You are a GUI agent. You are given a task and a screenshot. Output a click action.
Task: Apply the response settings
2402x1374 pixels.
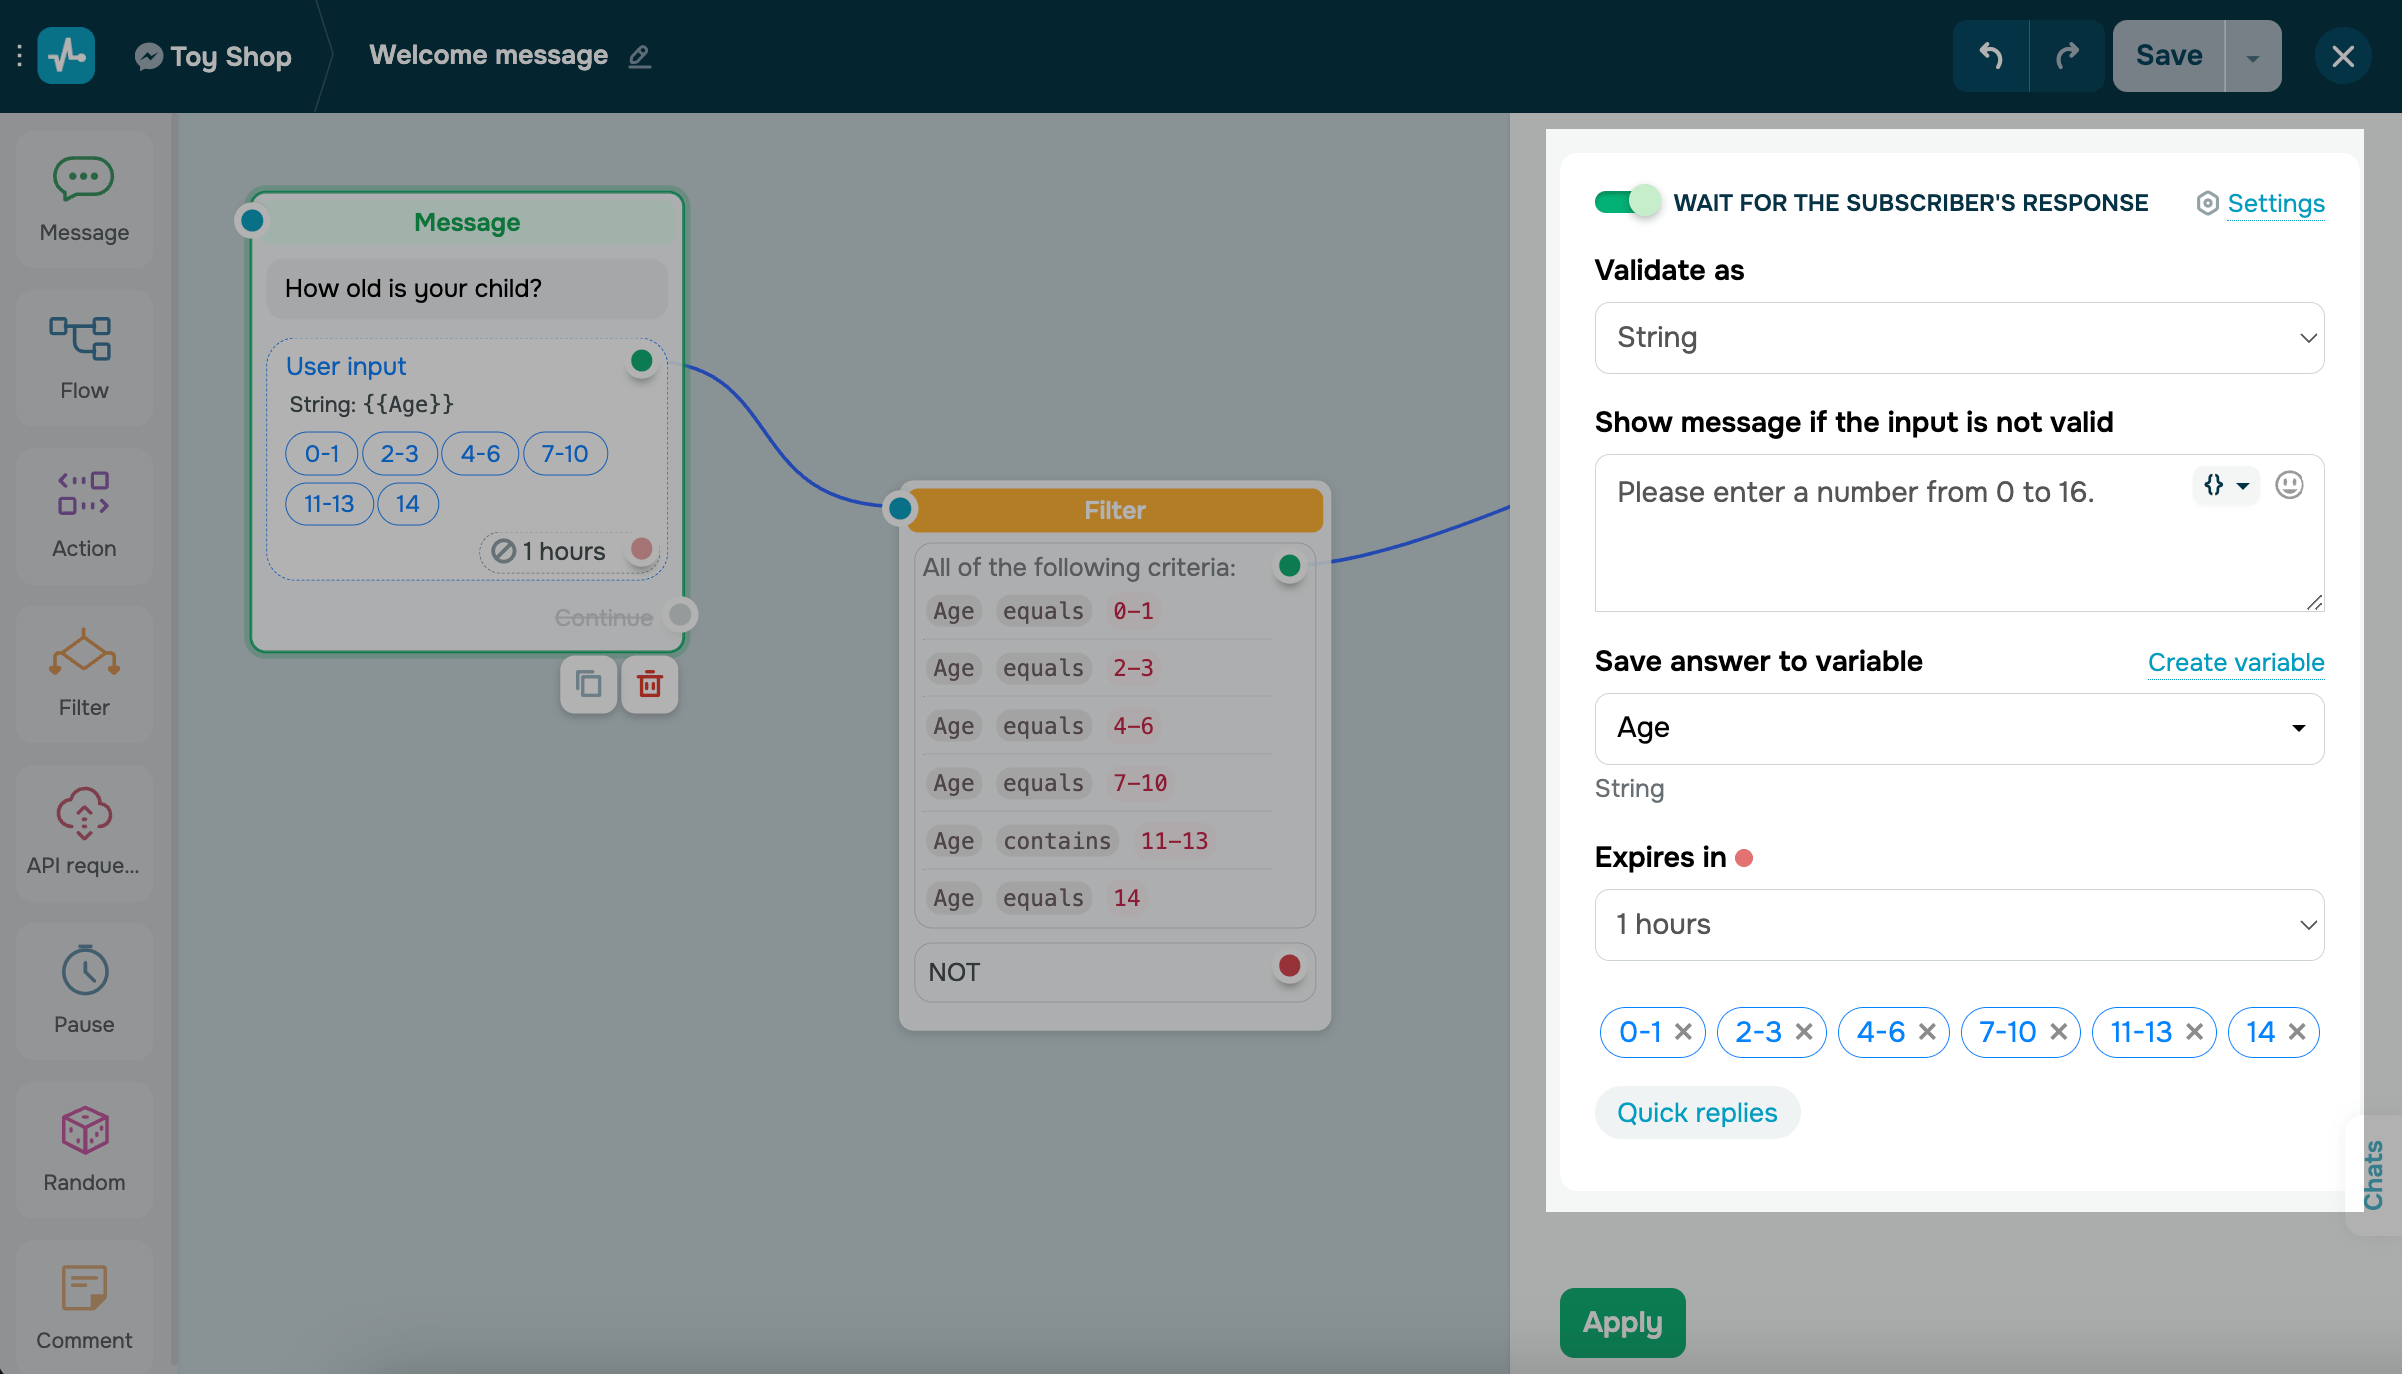click(x=1621, y=1322)
